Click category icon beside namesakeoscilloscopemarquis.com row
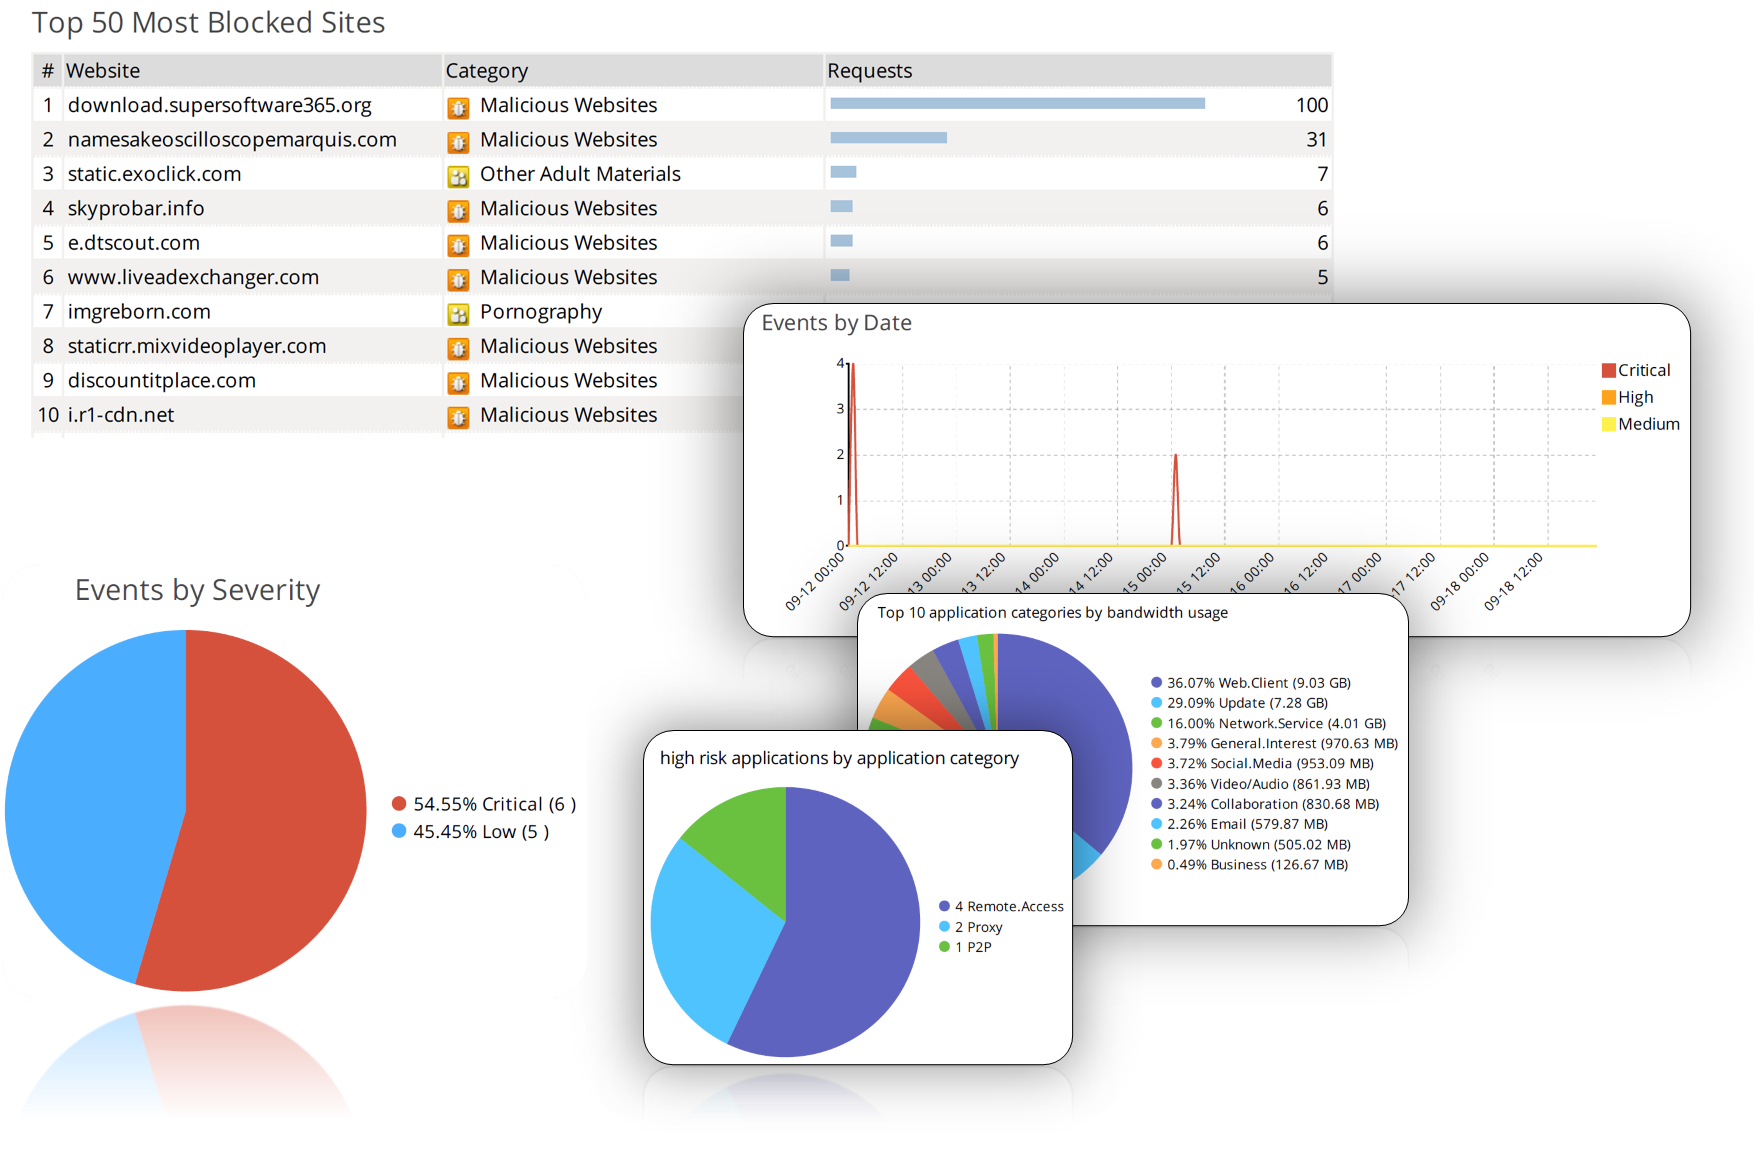 click(x=458, y=142)
